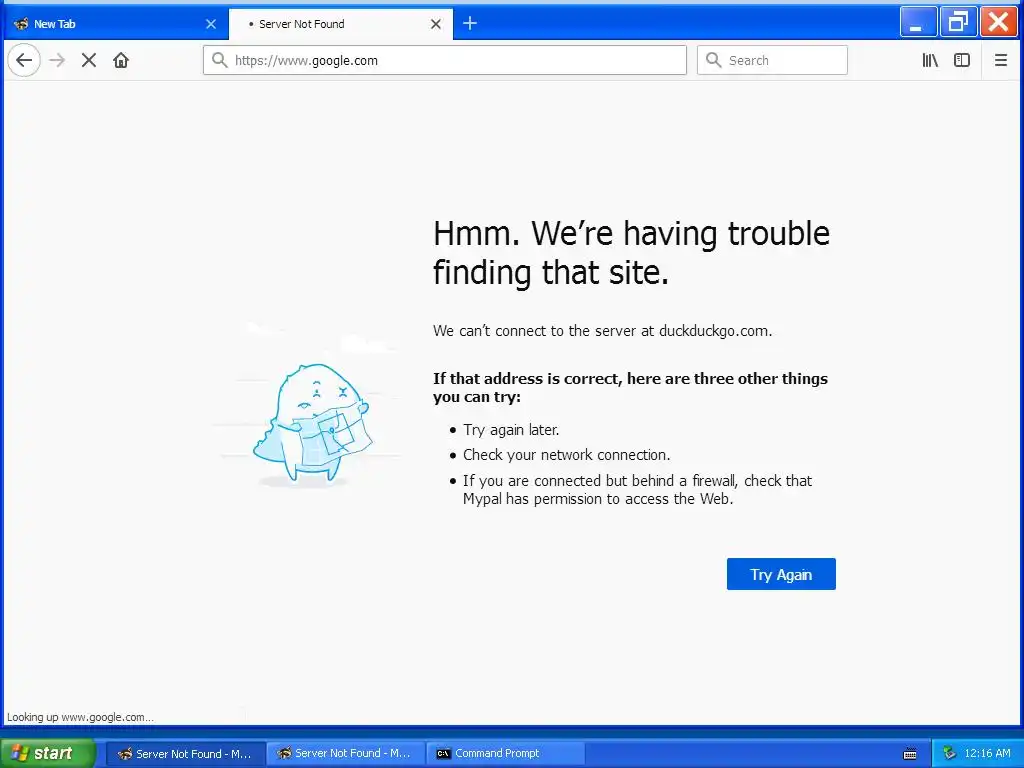Click 'Check your network connection.' text
The image size is (1024, 768).
coord(567,455)
